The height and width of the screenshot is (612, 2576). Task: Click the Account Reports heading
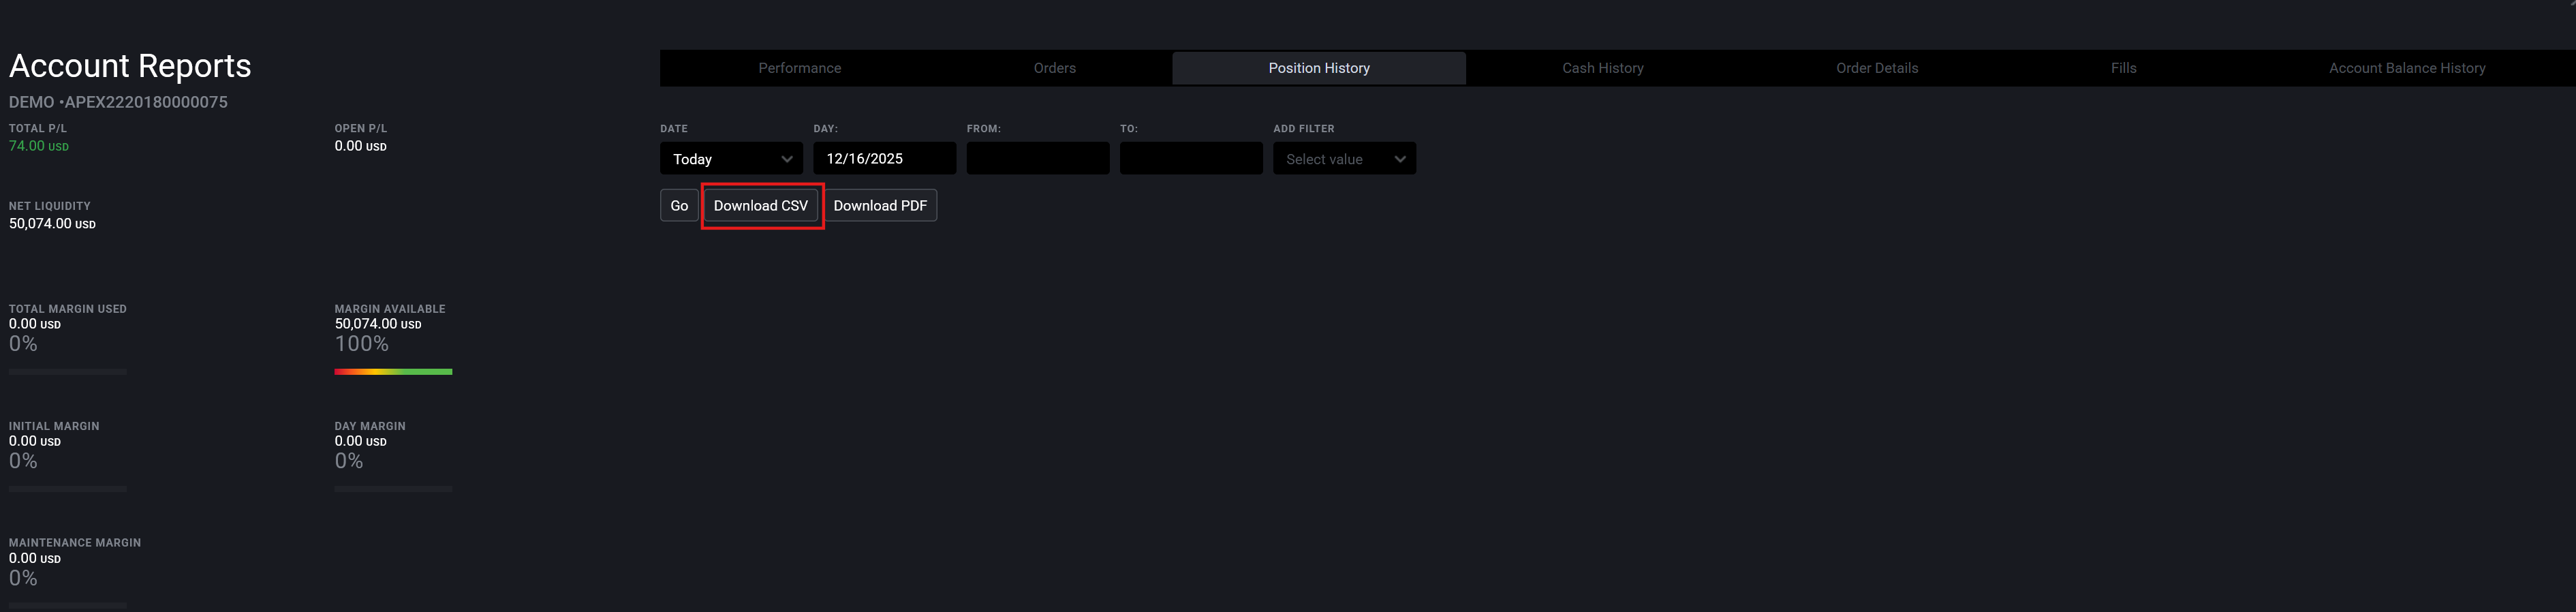(130, 66)
